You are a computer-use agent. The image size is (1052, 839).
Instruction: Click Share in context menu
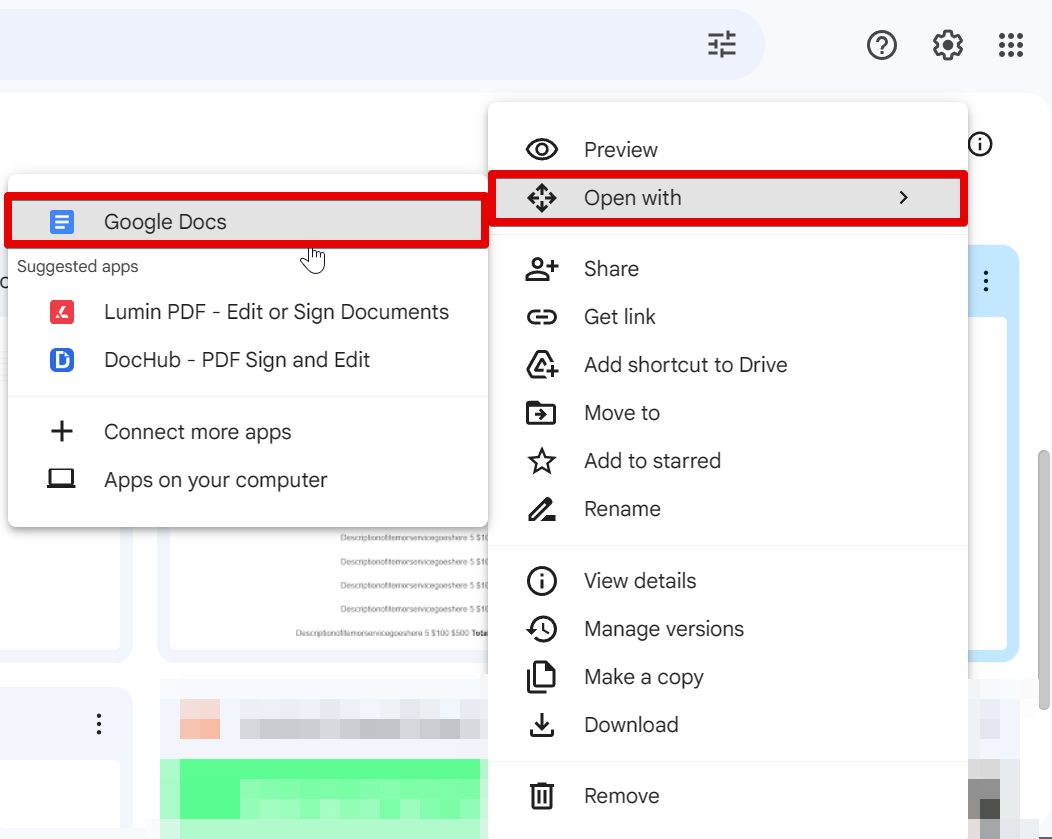611,269
